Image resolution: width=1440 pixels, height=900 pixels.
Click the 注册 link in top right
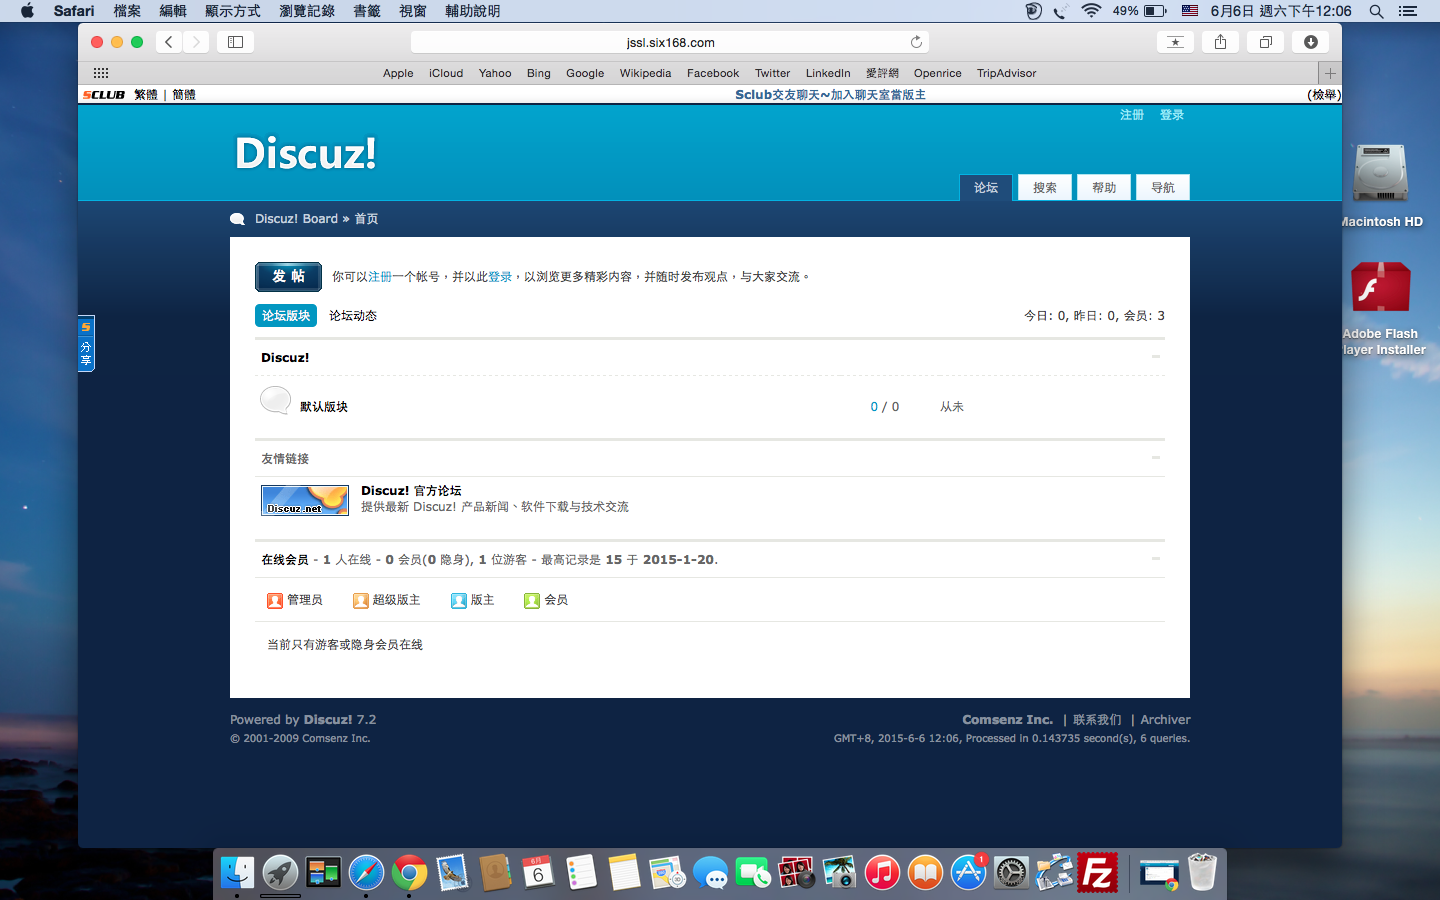(x=1132, y=115)
